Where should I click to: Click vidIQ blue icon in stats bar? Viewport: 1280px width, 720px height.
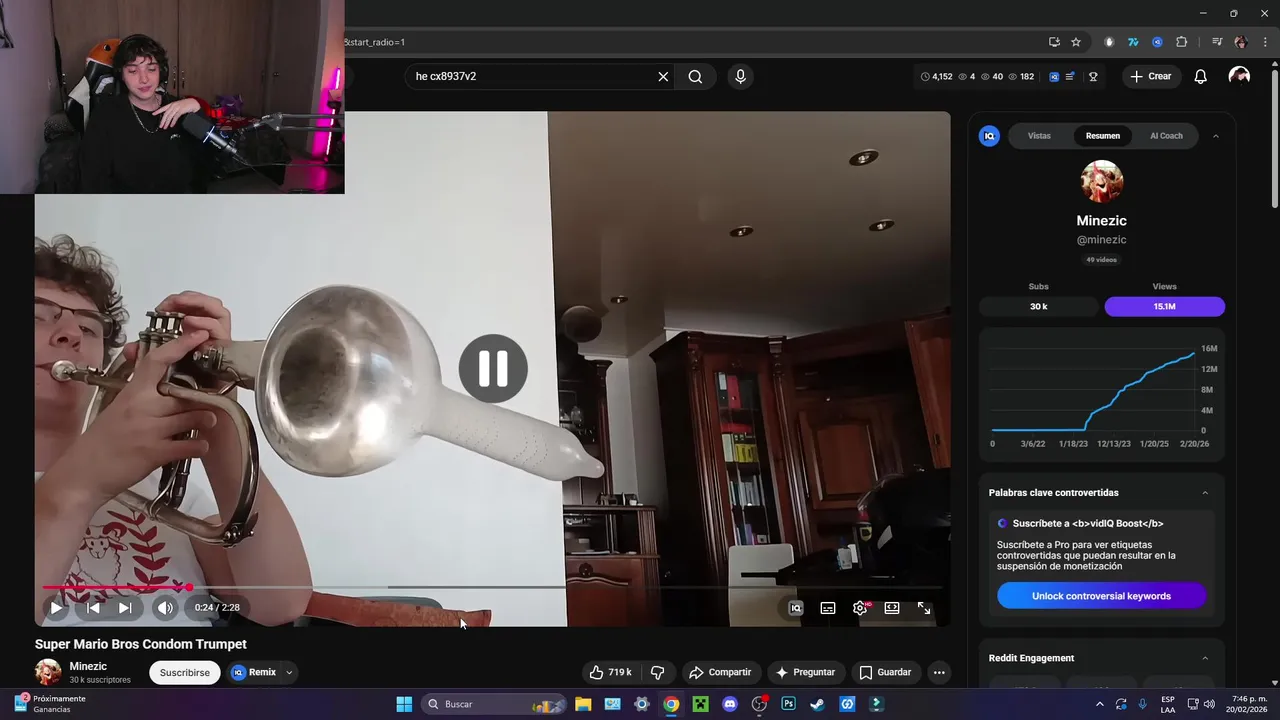coord(1054,76)
